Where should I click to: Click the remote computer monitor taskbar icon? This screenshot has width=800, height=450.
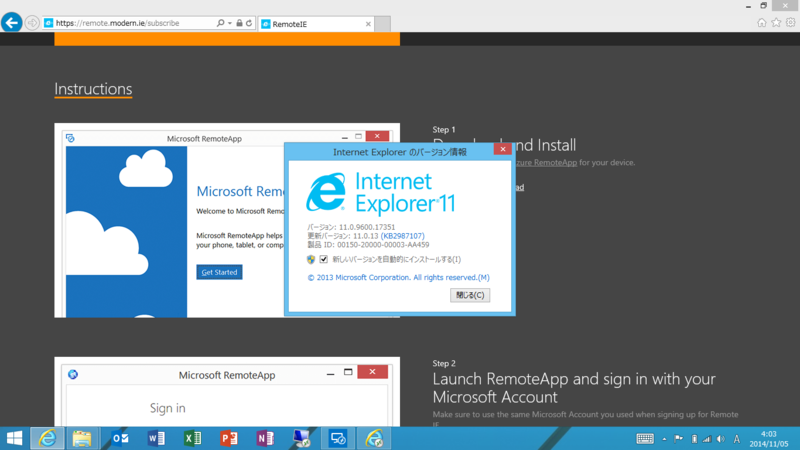[302, 438]
